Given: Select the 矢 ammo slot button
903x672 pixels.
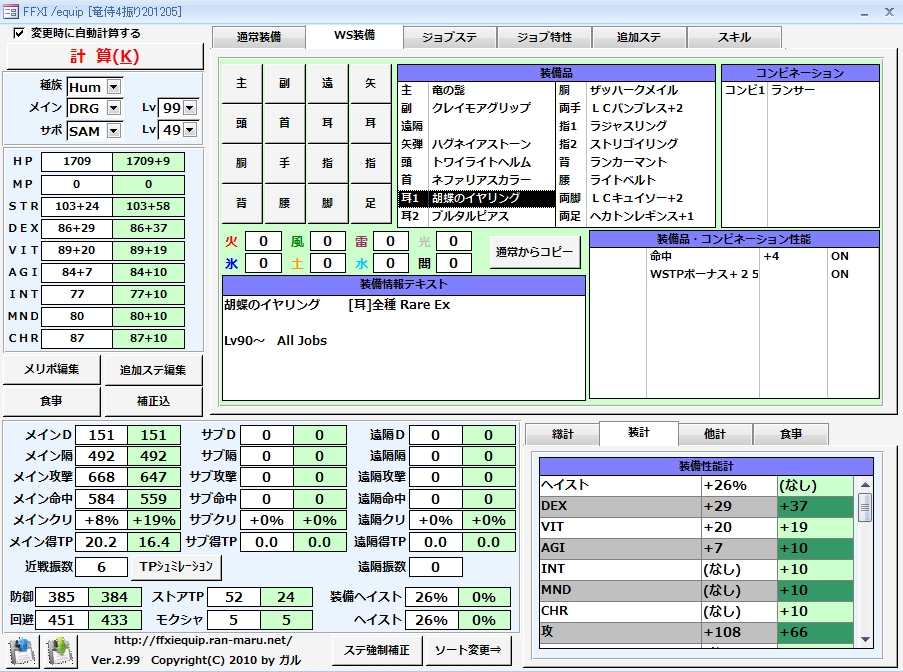Looking at the screenshot, I should coord(370,83).
